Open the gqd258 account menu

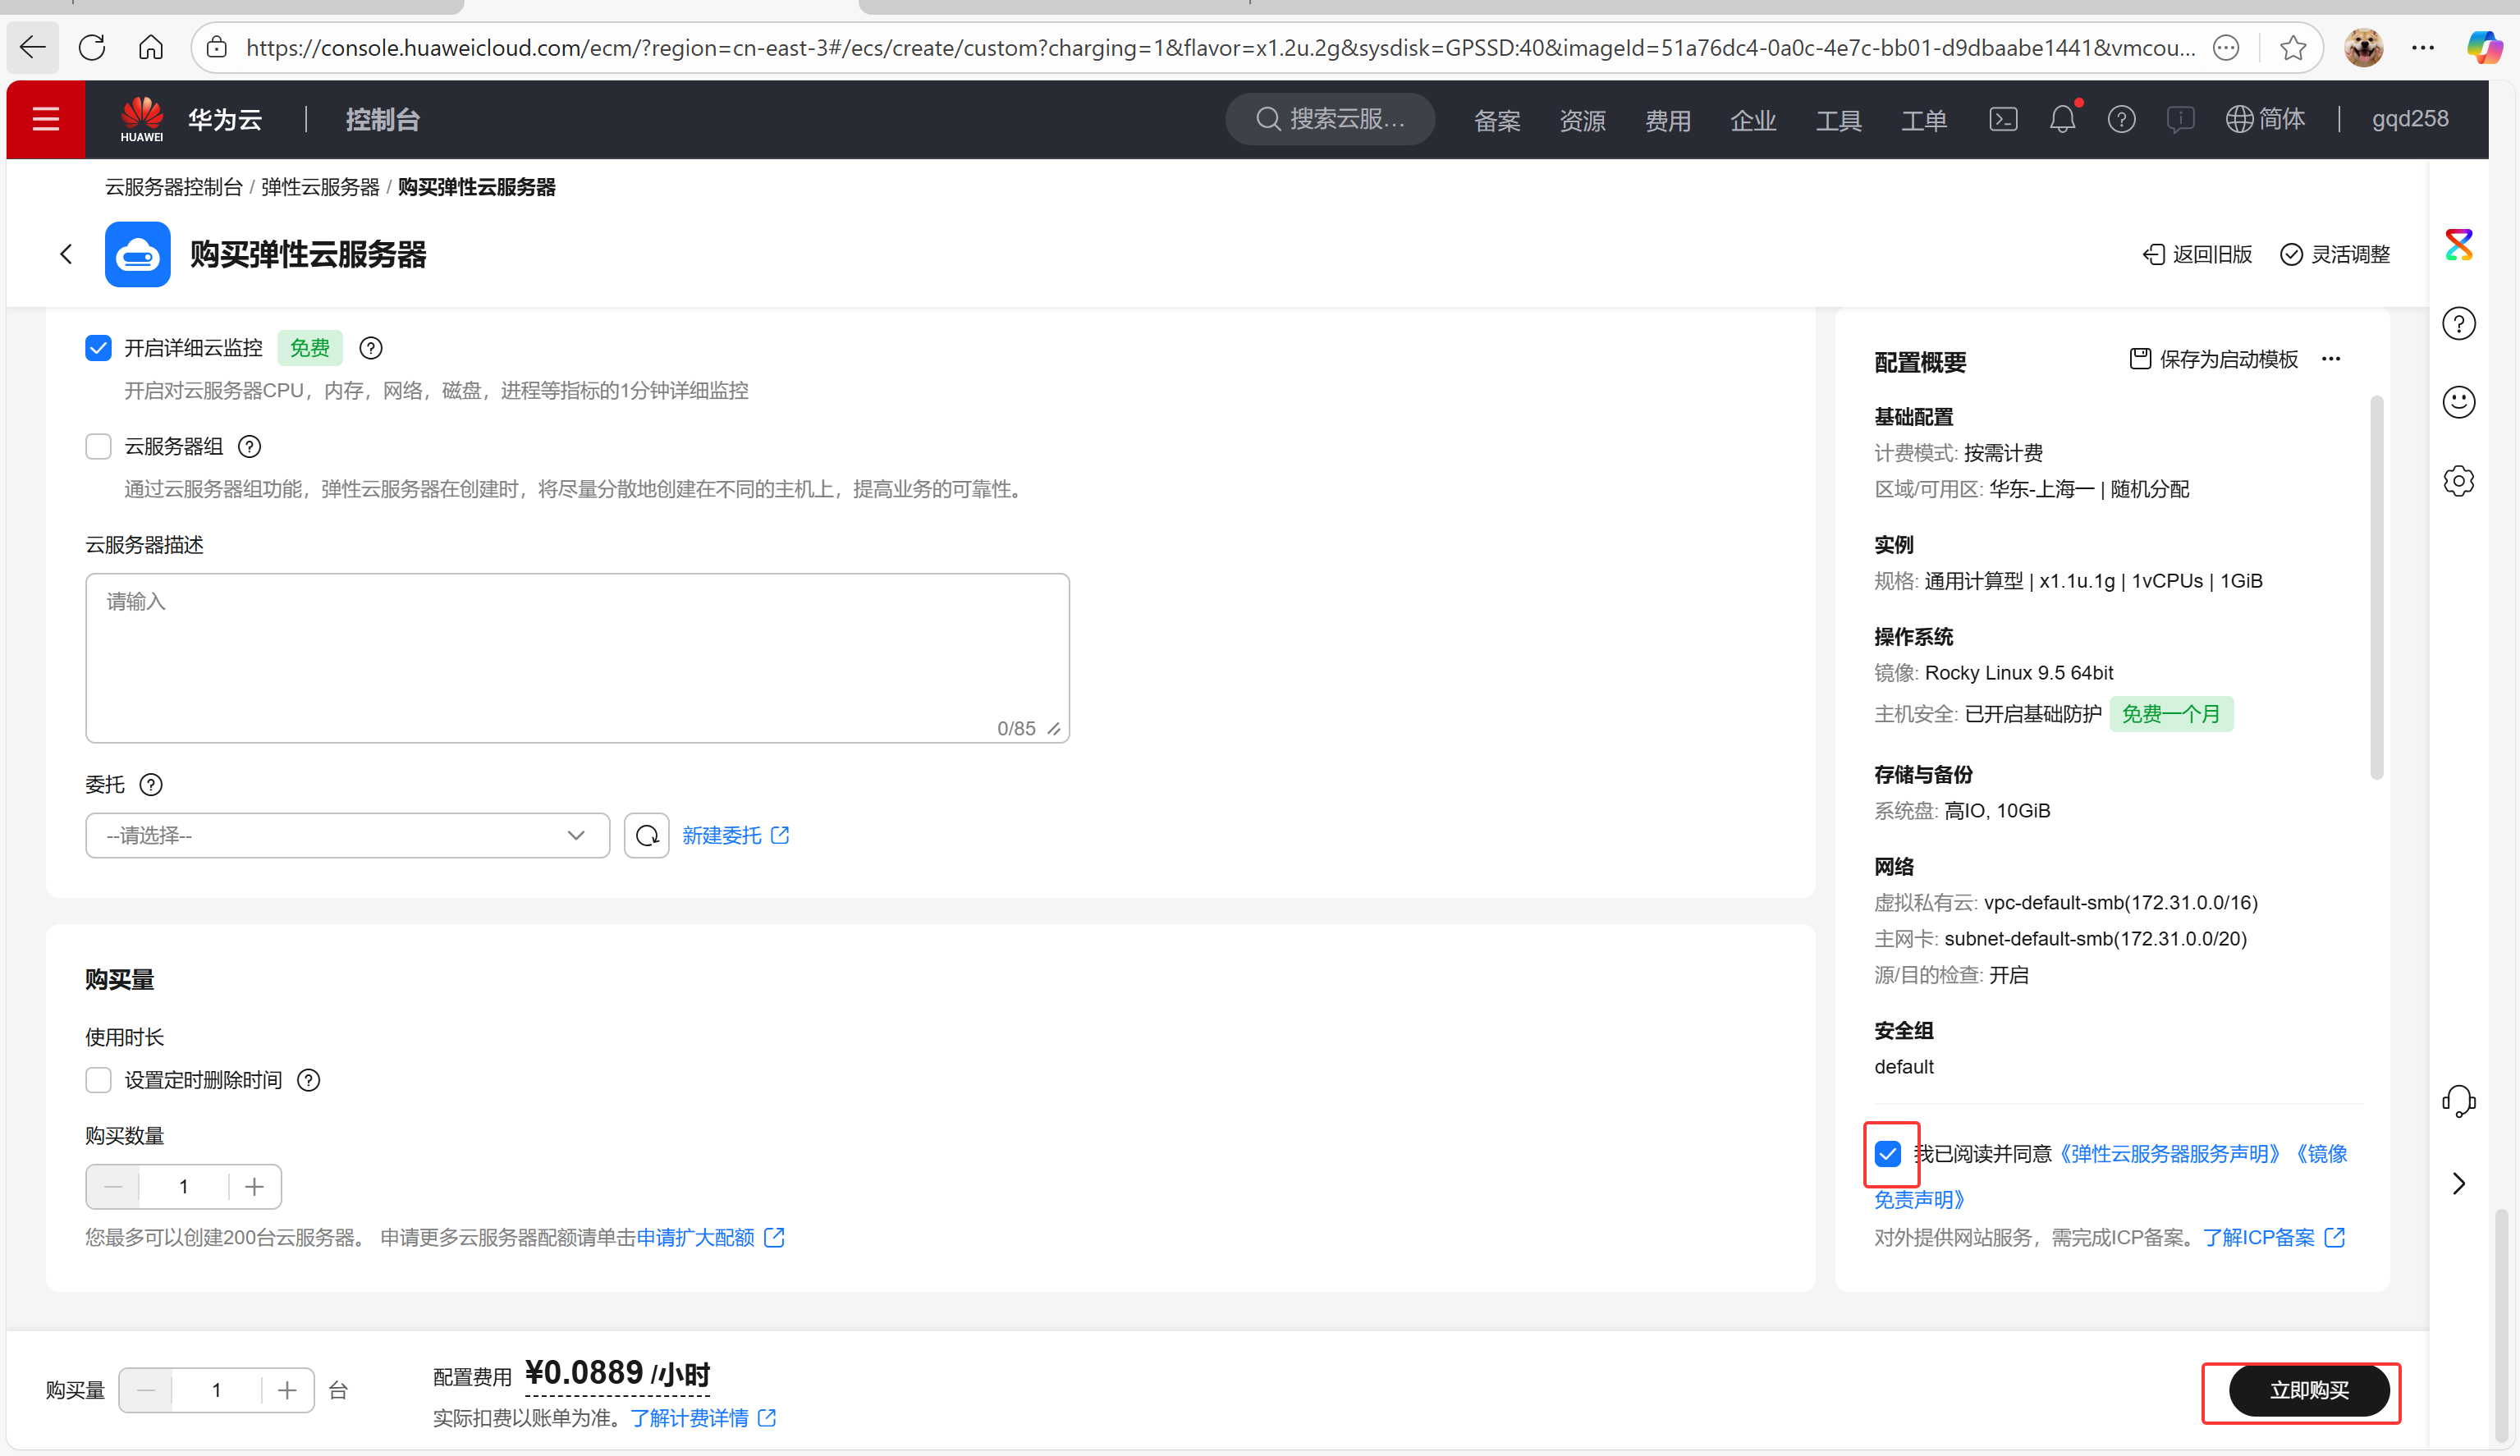point(2410,119)
